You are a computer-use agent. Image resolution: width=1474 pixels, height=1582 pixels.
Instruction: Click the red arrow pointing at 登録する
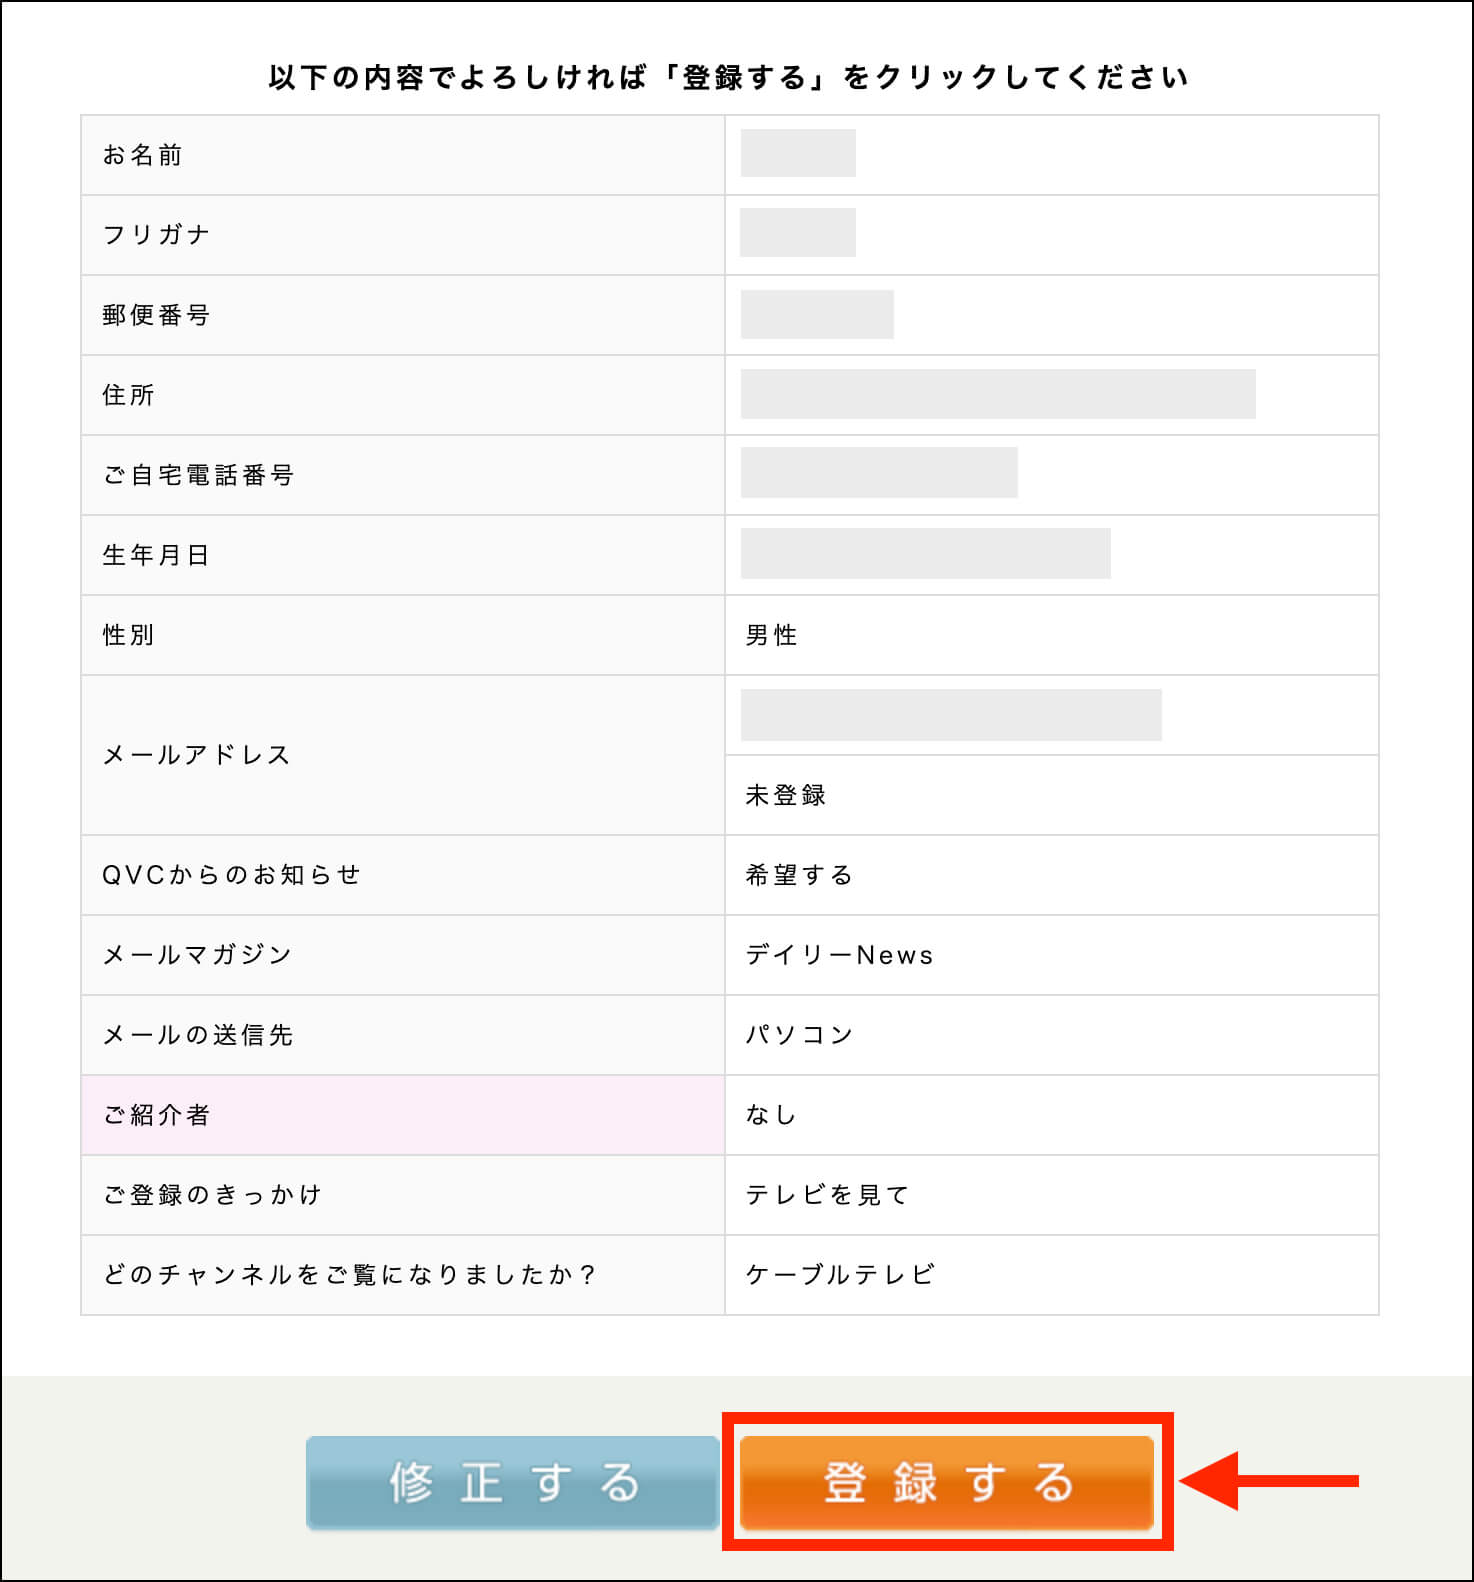pyautogui.click(x=1268, y=1481)
